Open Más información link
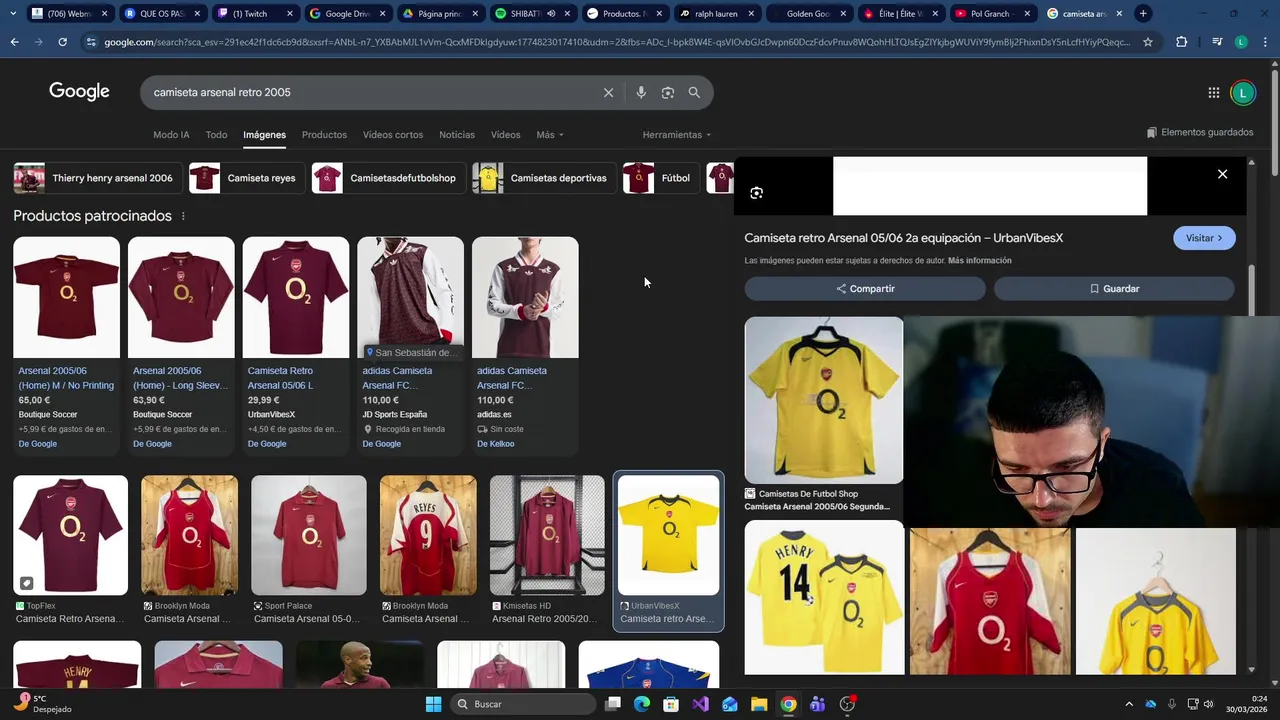This screenshot has width=1280, height=720. coord(979,261)
